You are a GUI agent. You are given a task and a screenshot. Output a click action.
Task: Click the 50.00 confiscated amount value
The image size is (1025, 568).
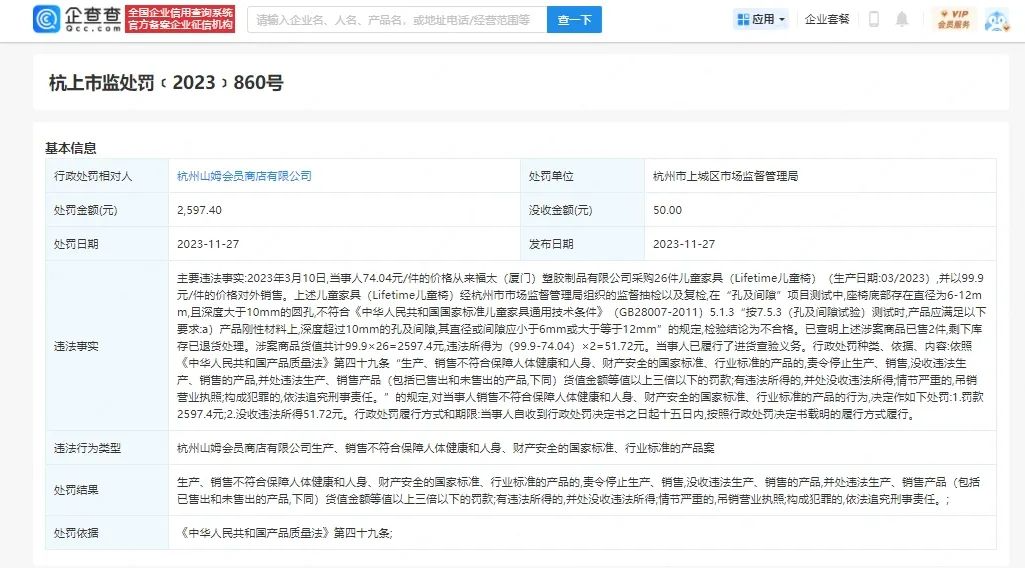click(667, 210)
